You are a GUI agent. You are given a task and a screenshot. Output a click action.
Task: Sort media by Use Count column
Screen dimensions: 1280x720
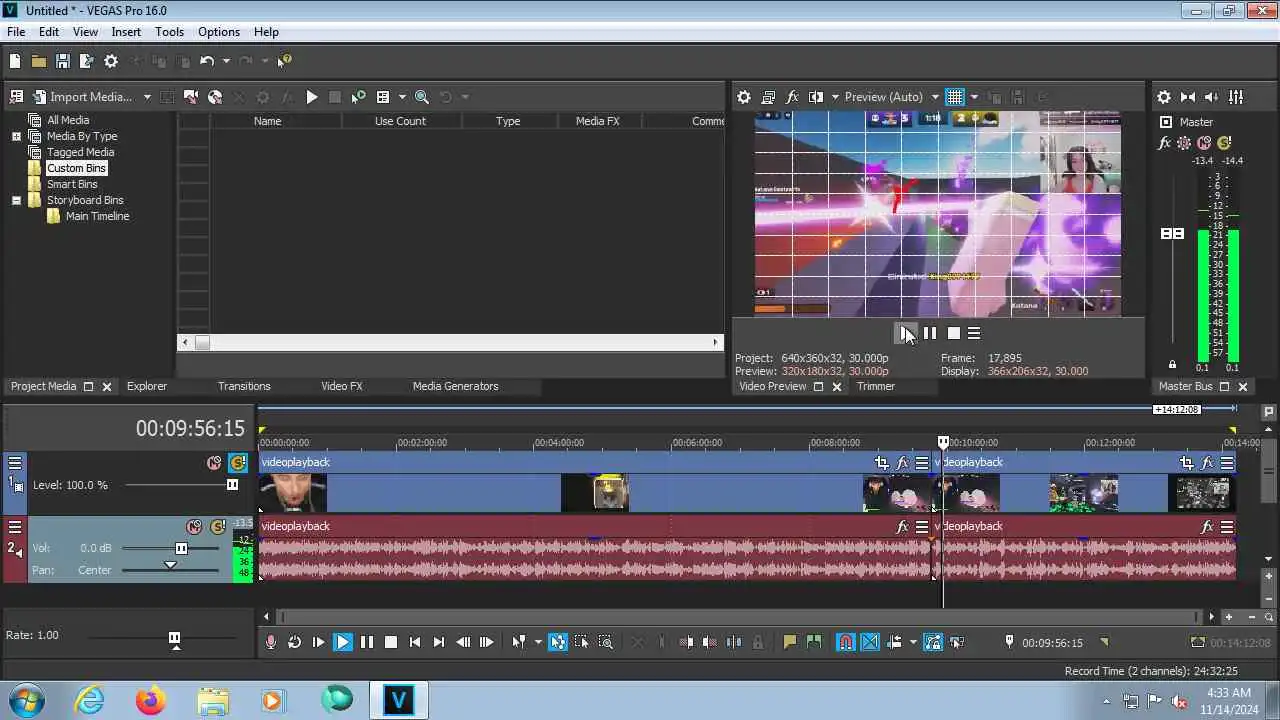(x=400, y=121)
